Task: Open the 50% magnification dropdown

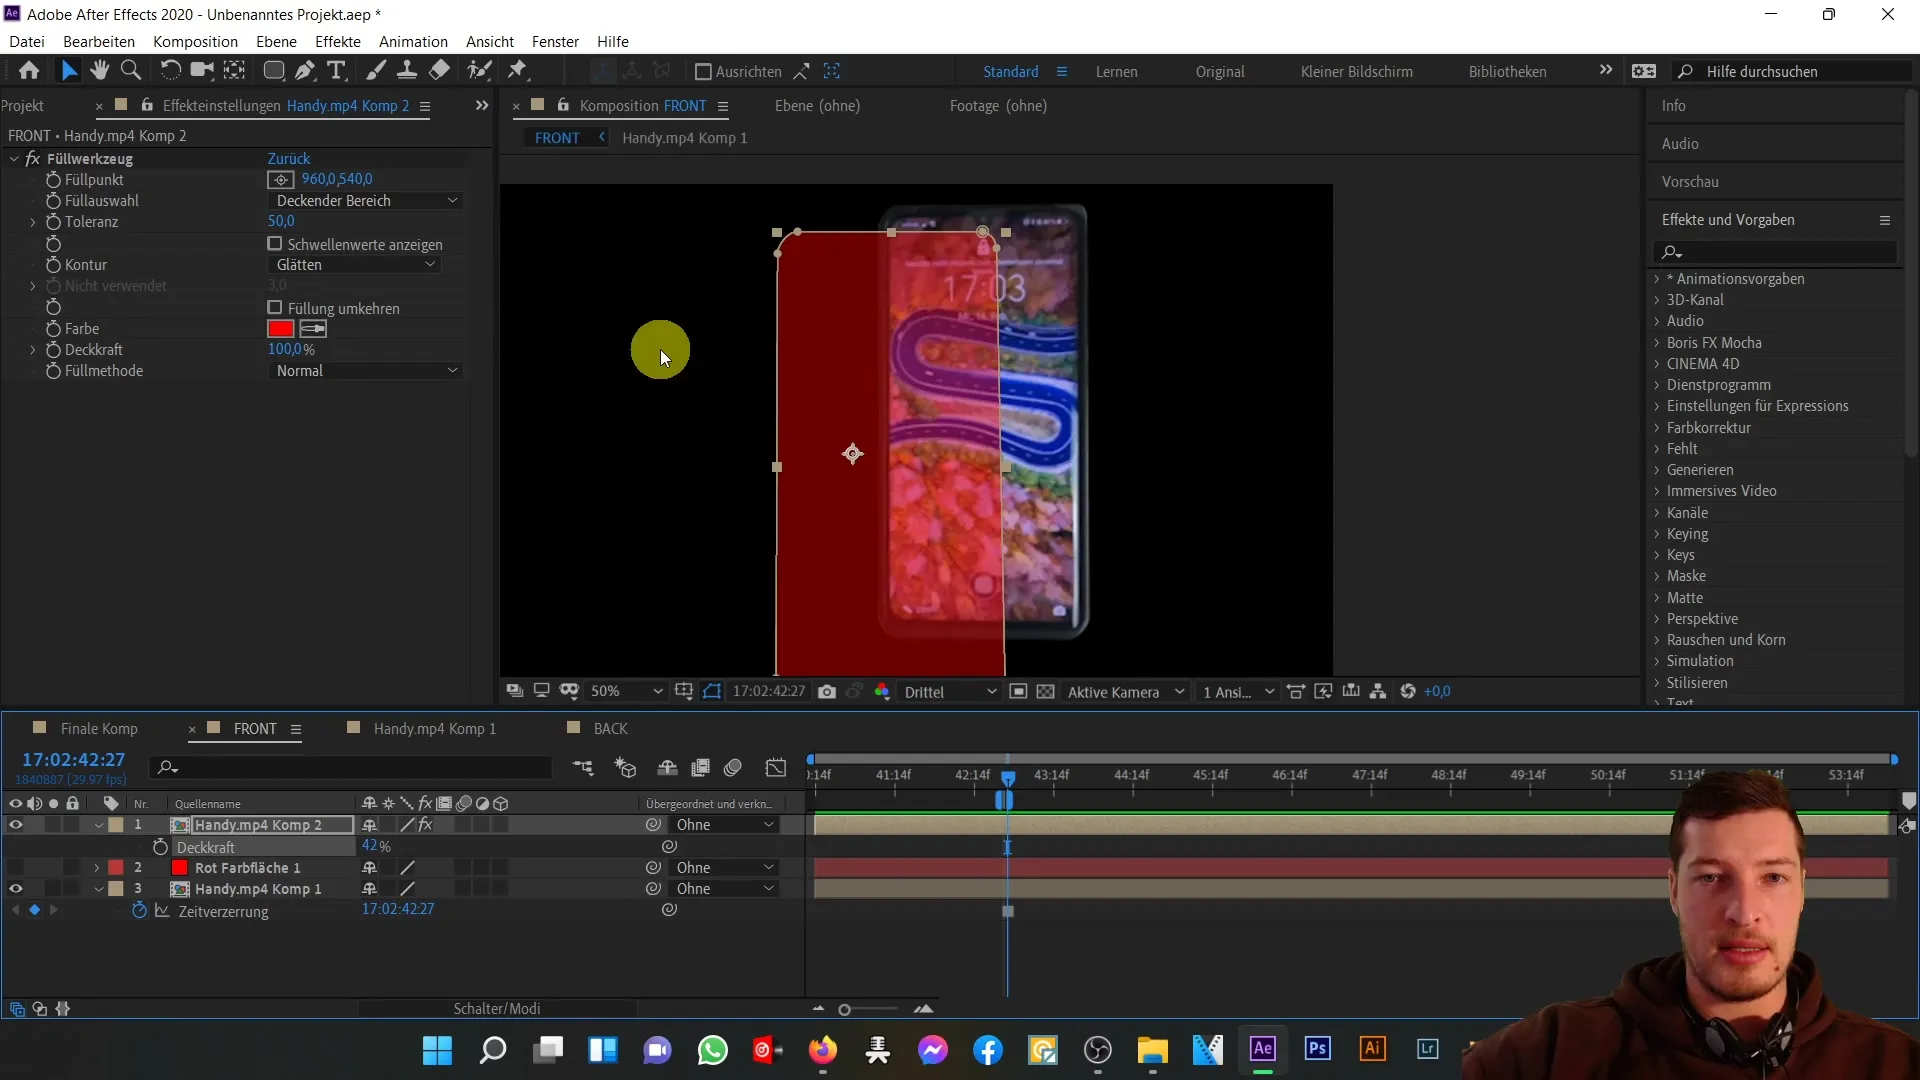Action: tap(626, 692)
